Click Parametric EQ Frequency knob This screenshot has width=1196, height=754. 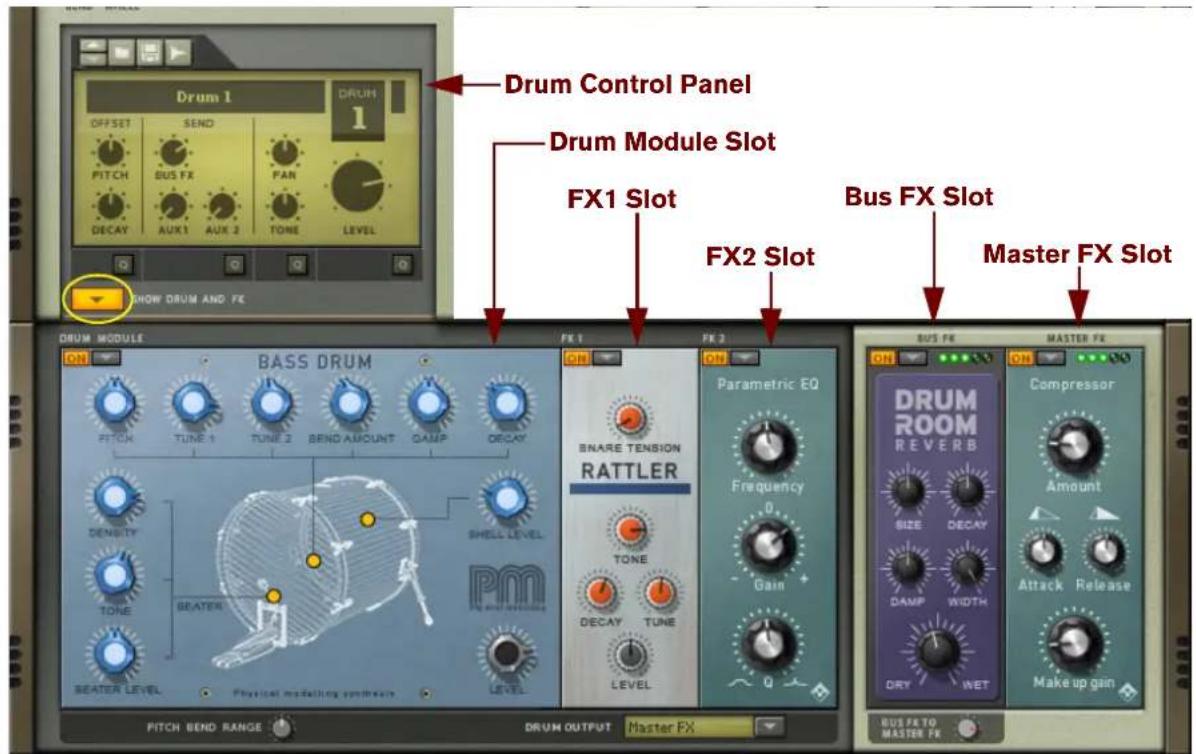click(768, 448)
